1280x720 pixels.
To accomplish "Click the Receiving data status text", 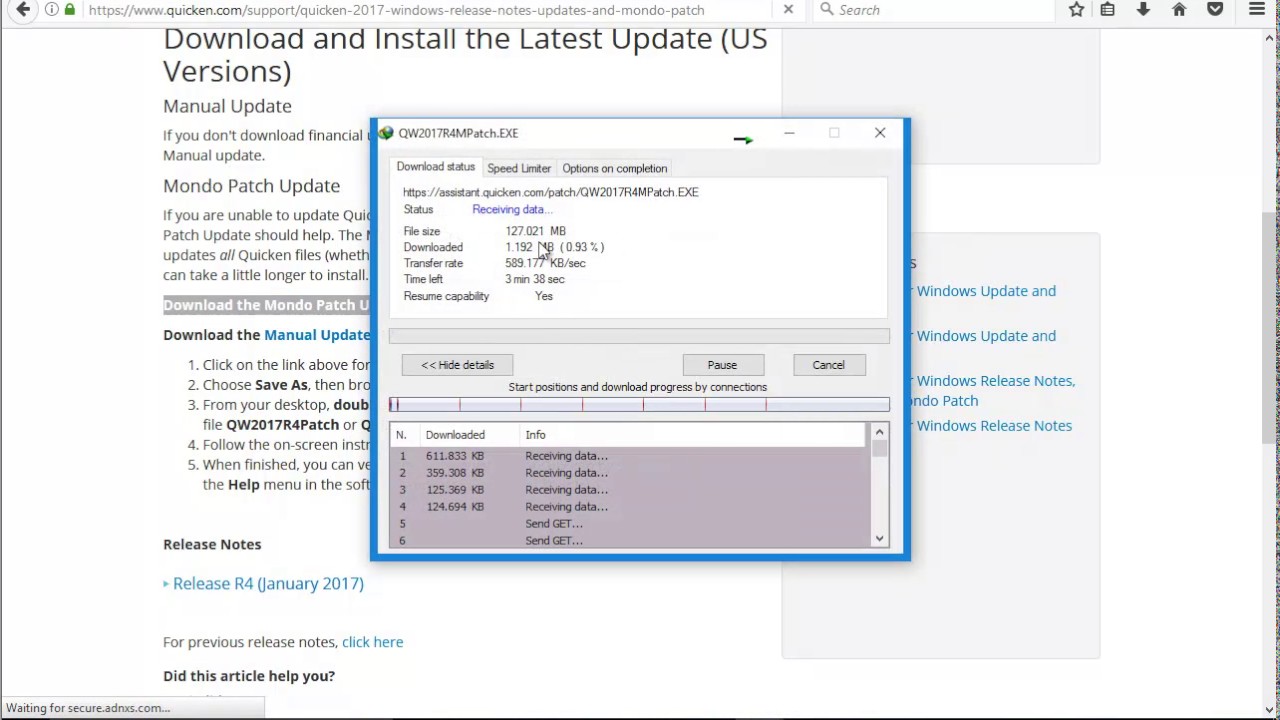I will 512,210.
